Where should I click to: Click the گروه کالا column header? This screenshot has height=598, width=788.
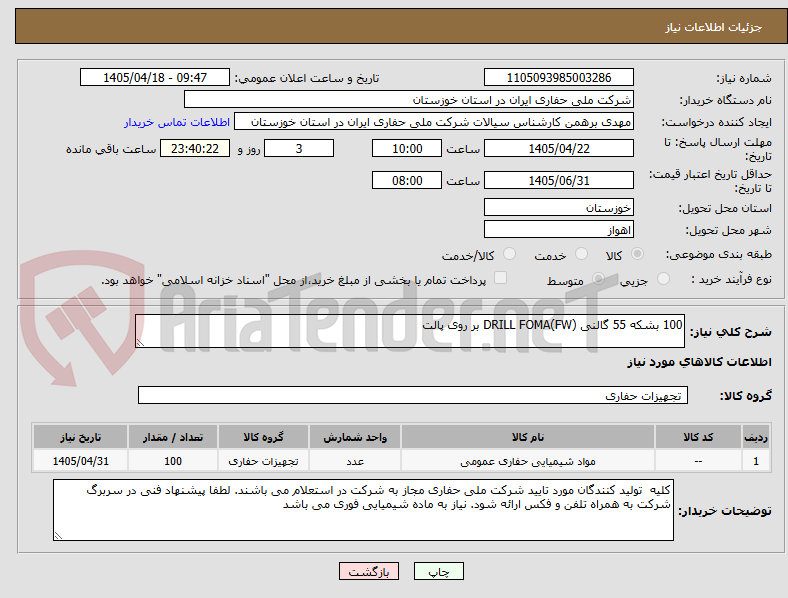[x=263, y=437]
